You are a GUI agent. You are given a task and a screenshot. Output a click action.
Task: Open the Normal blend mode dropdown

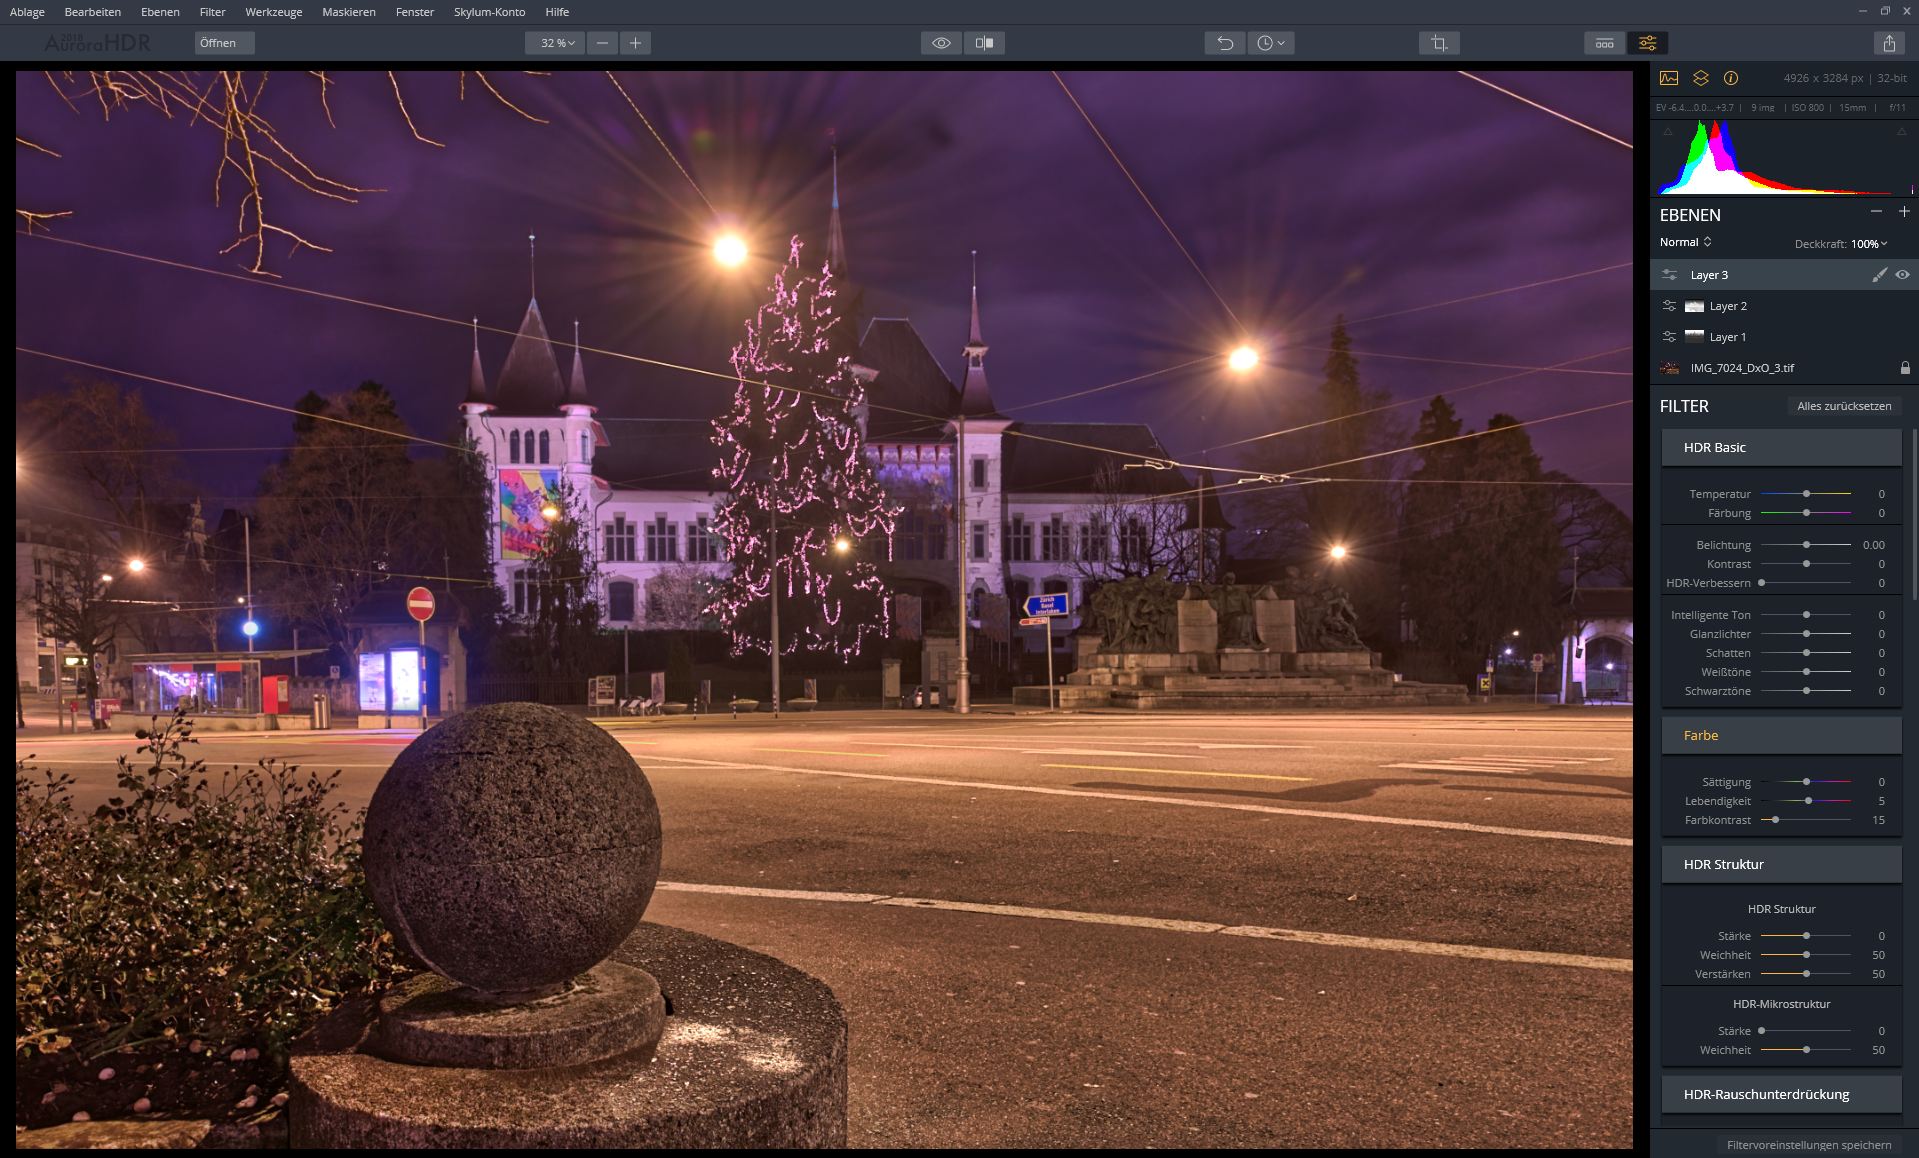(1686, 242)
